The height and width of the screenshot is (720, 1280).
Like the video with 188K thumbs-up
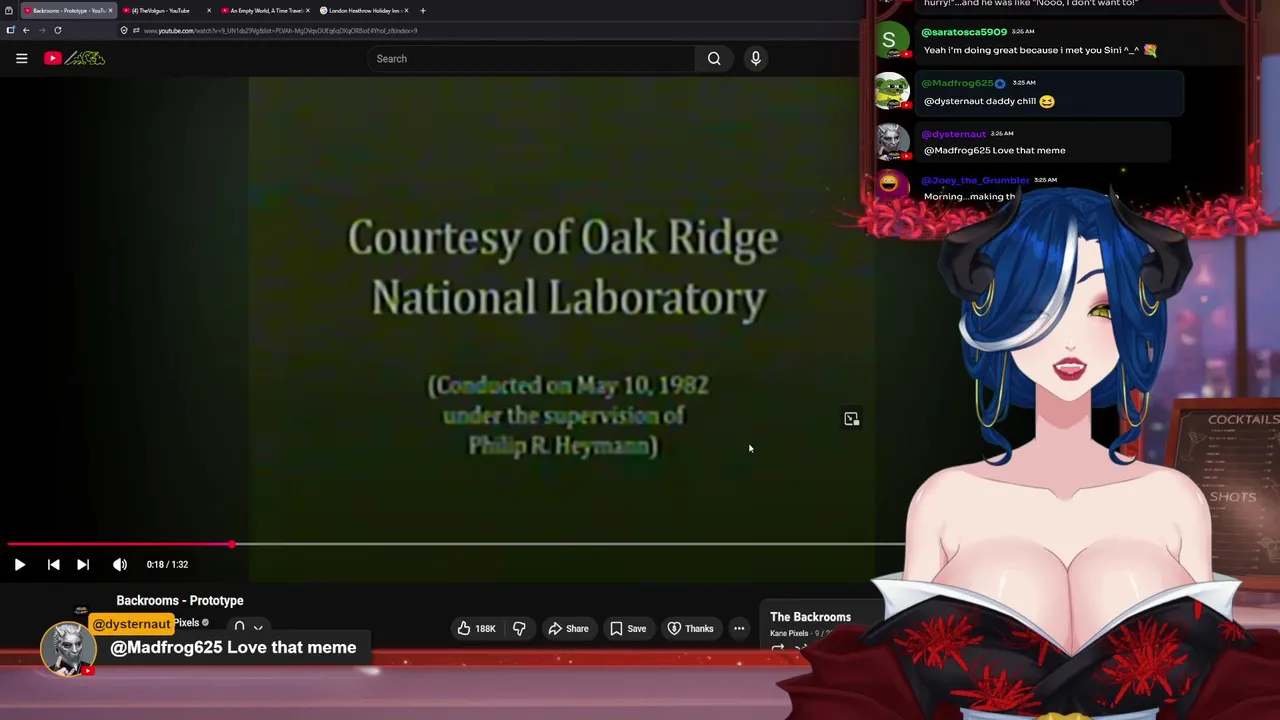coord(476,628)
